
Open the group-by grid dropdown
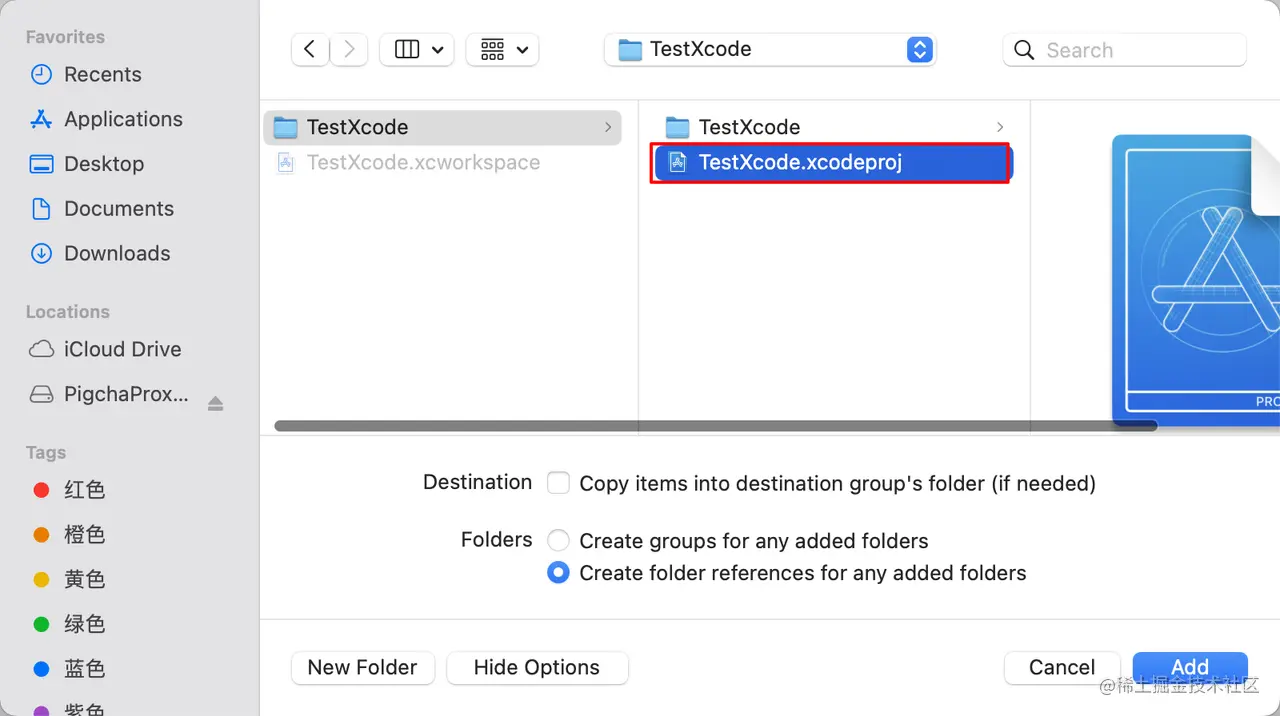pyautogui.click(x=503, y=49)
